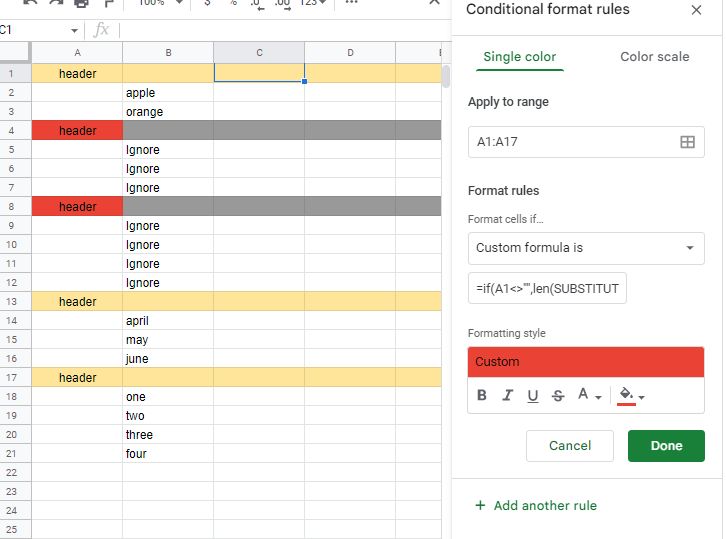
Task: Select row 1 header
Action: pos(15,73)
